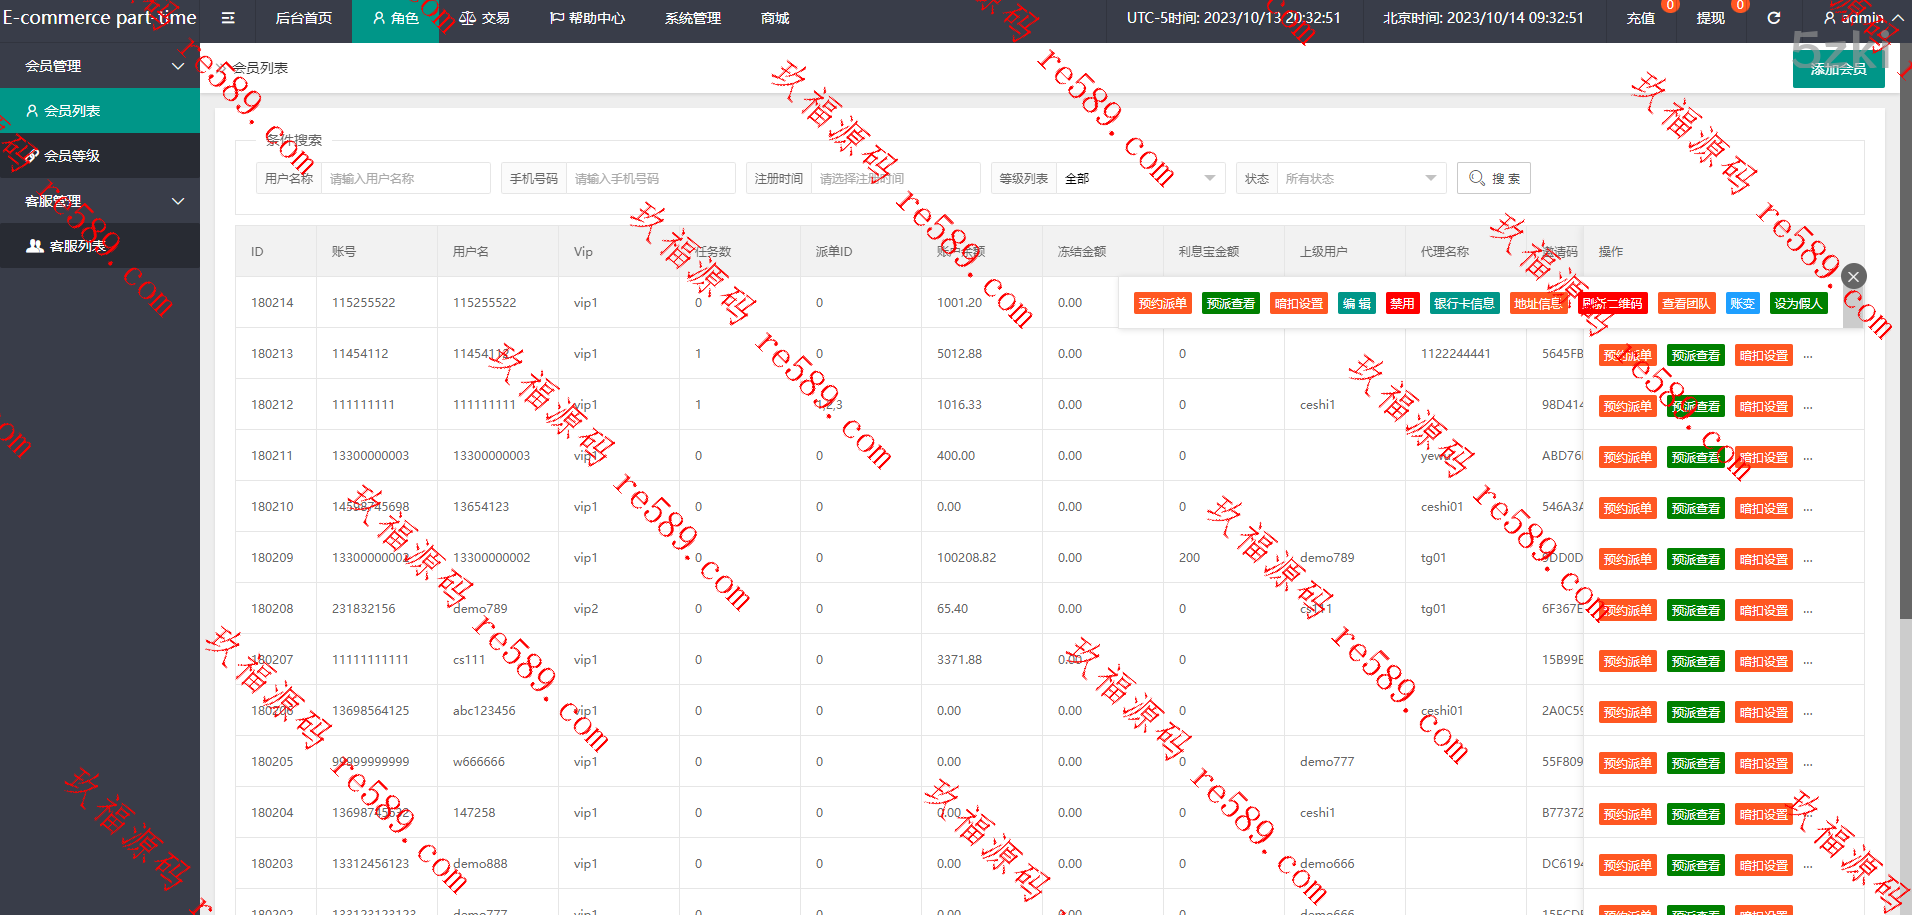Open 帮助中心 flag menu
The height and width of the screenshot is (915, 1912).
click(588, 18)
